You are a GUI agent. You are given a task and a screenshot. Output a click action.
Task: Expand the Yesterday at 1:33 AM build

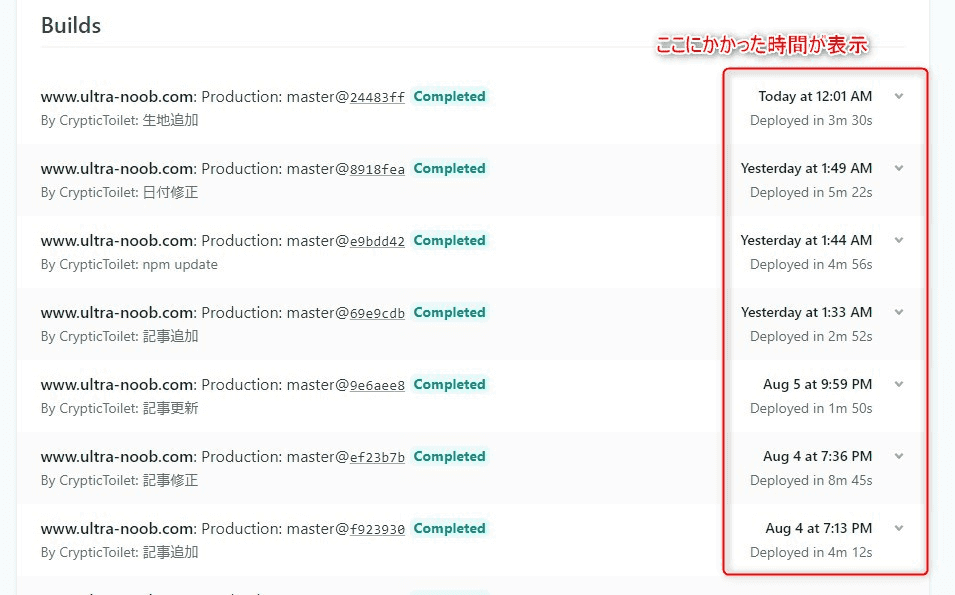click(899, 312)
